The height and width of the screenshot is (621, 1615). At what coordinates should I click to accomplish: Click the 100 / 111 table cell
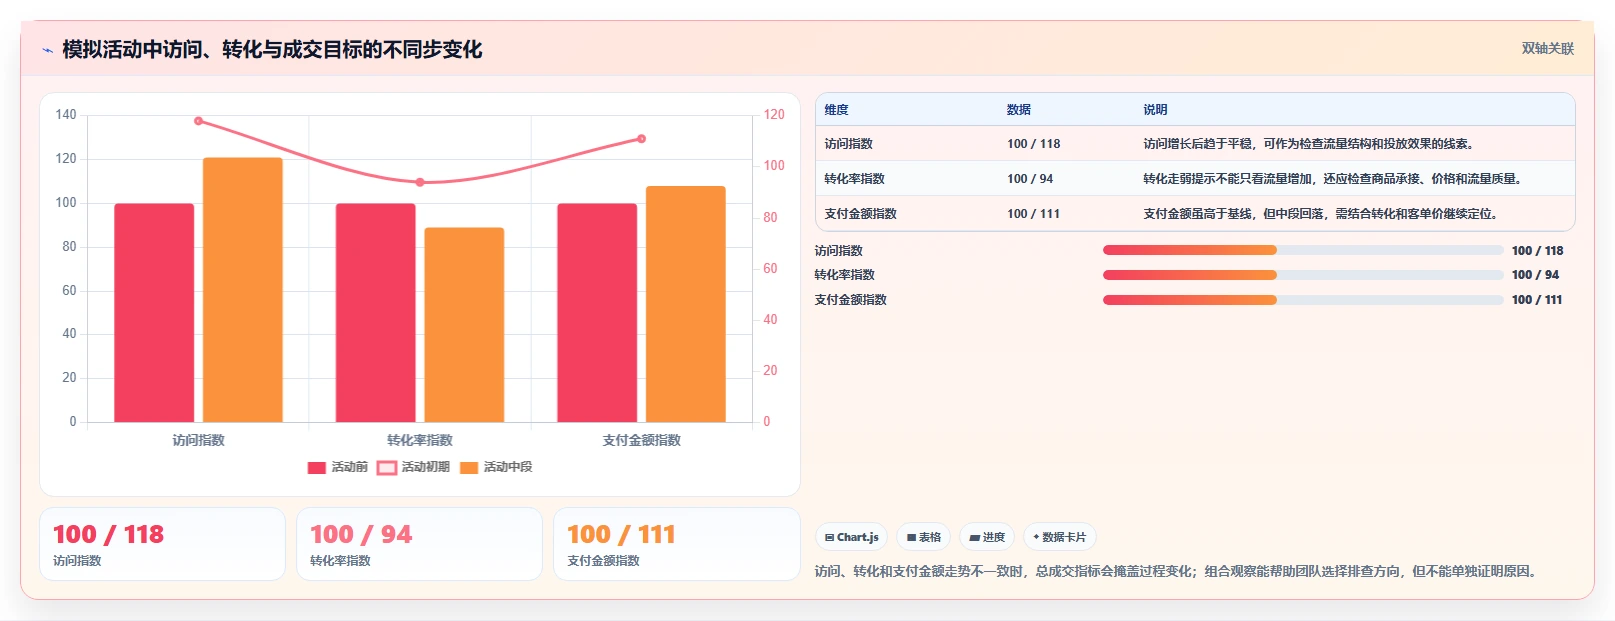tap(1034, 214)
